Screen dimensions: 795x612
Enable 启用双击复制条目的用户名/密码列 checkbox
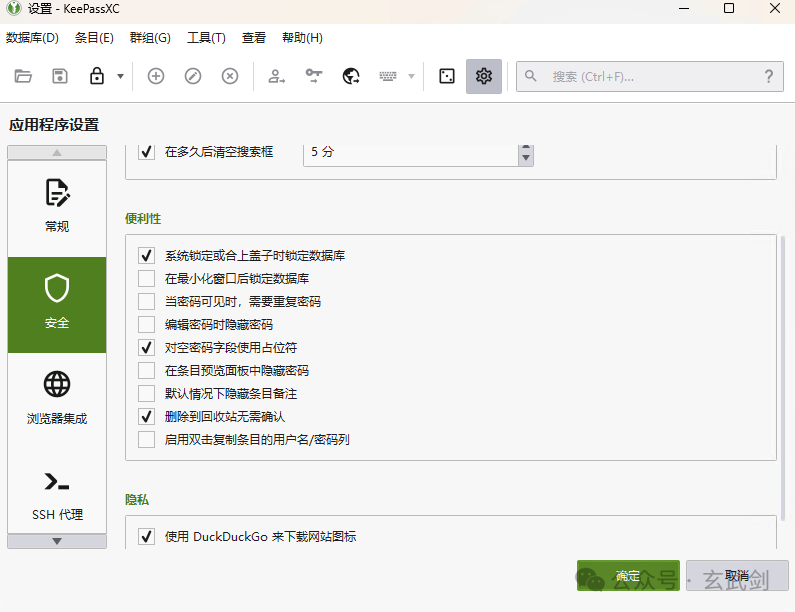point(147,439)
